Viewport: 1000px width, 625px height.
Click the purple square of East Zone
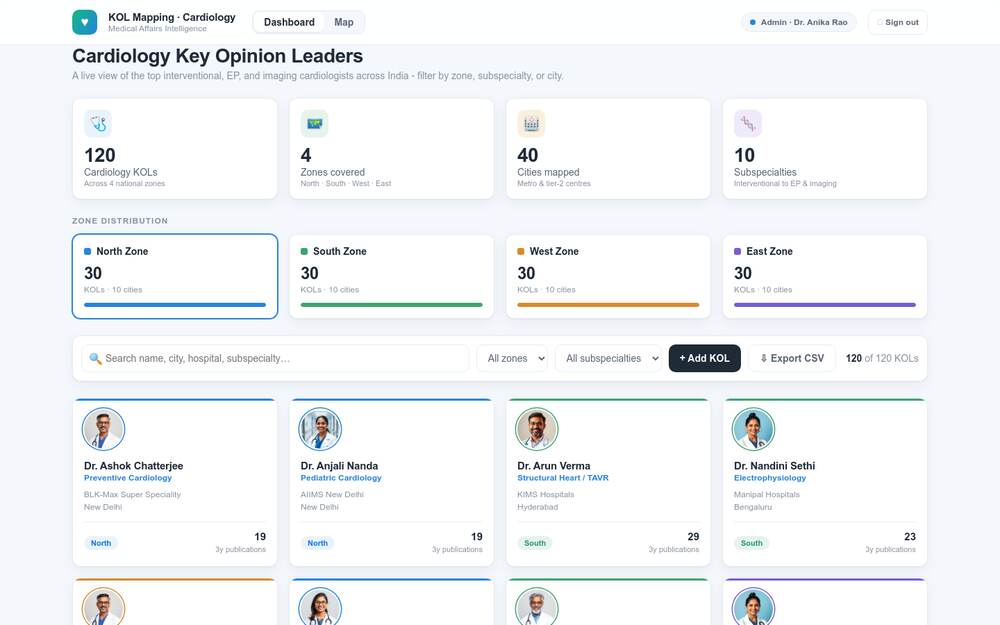pyautogui.click(x=737, y=251)
